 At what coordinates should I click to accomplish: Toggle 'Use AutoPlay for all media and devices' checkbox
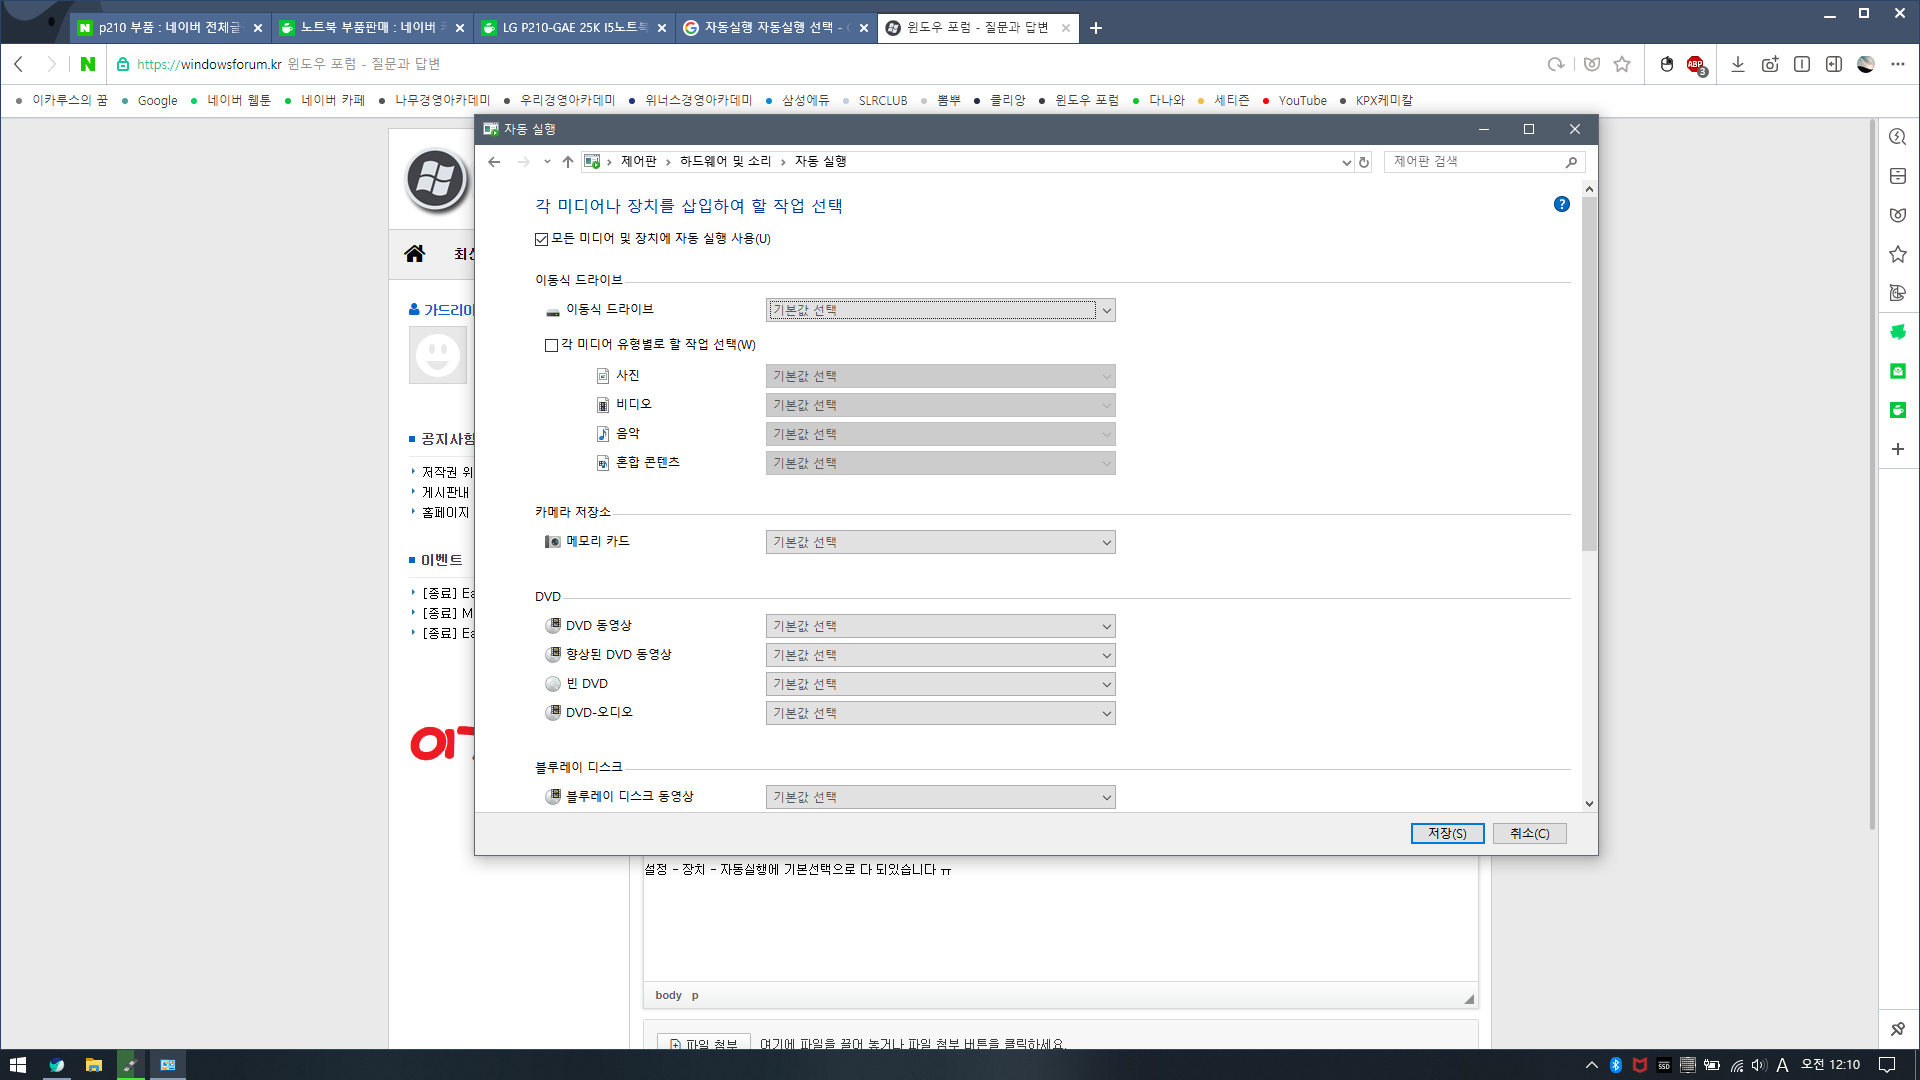click(541, 239)
